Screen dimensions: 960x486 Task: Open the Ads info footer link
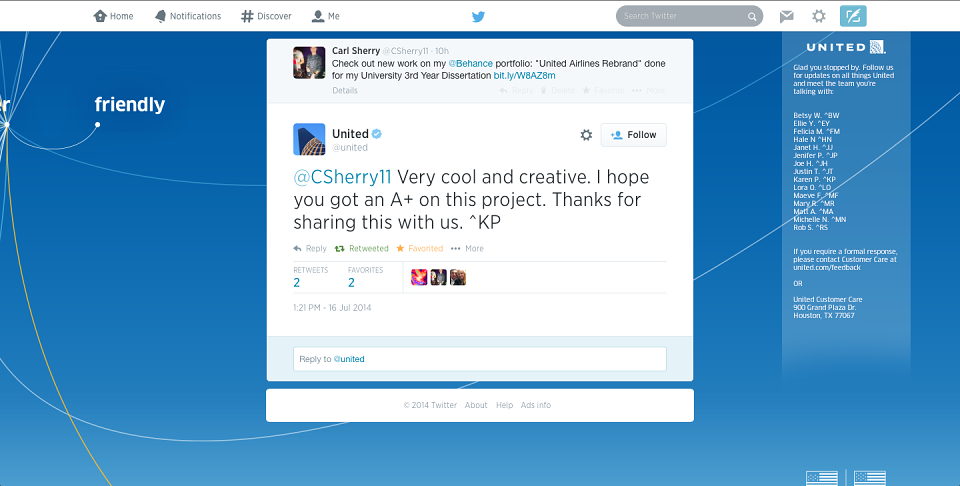pos(536,405)
